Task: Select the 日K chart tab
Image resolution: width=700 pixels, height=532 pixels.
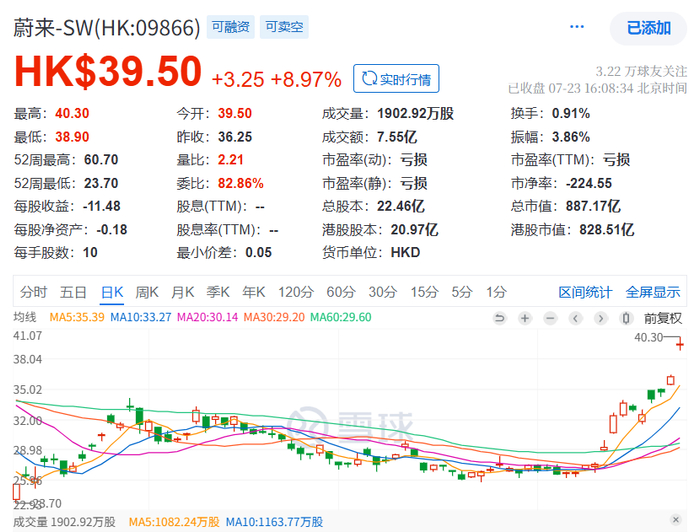Action: [x=112, y=292]
